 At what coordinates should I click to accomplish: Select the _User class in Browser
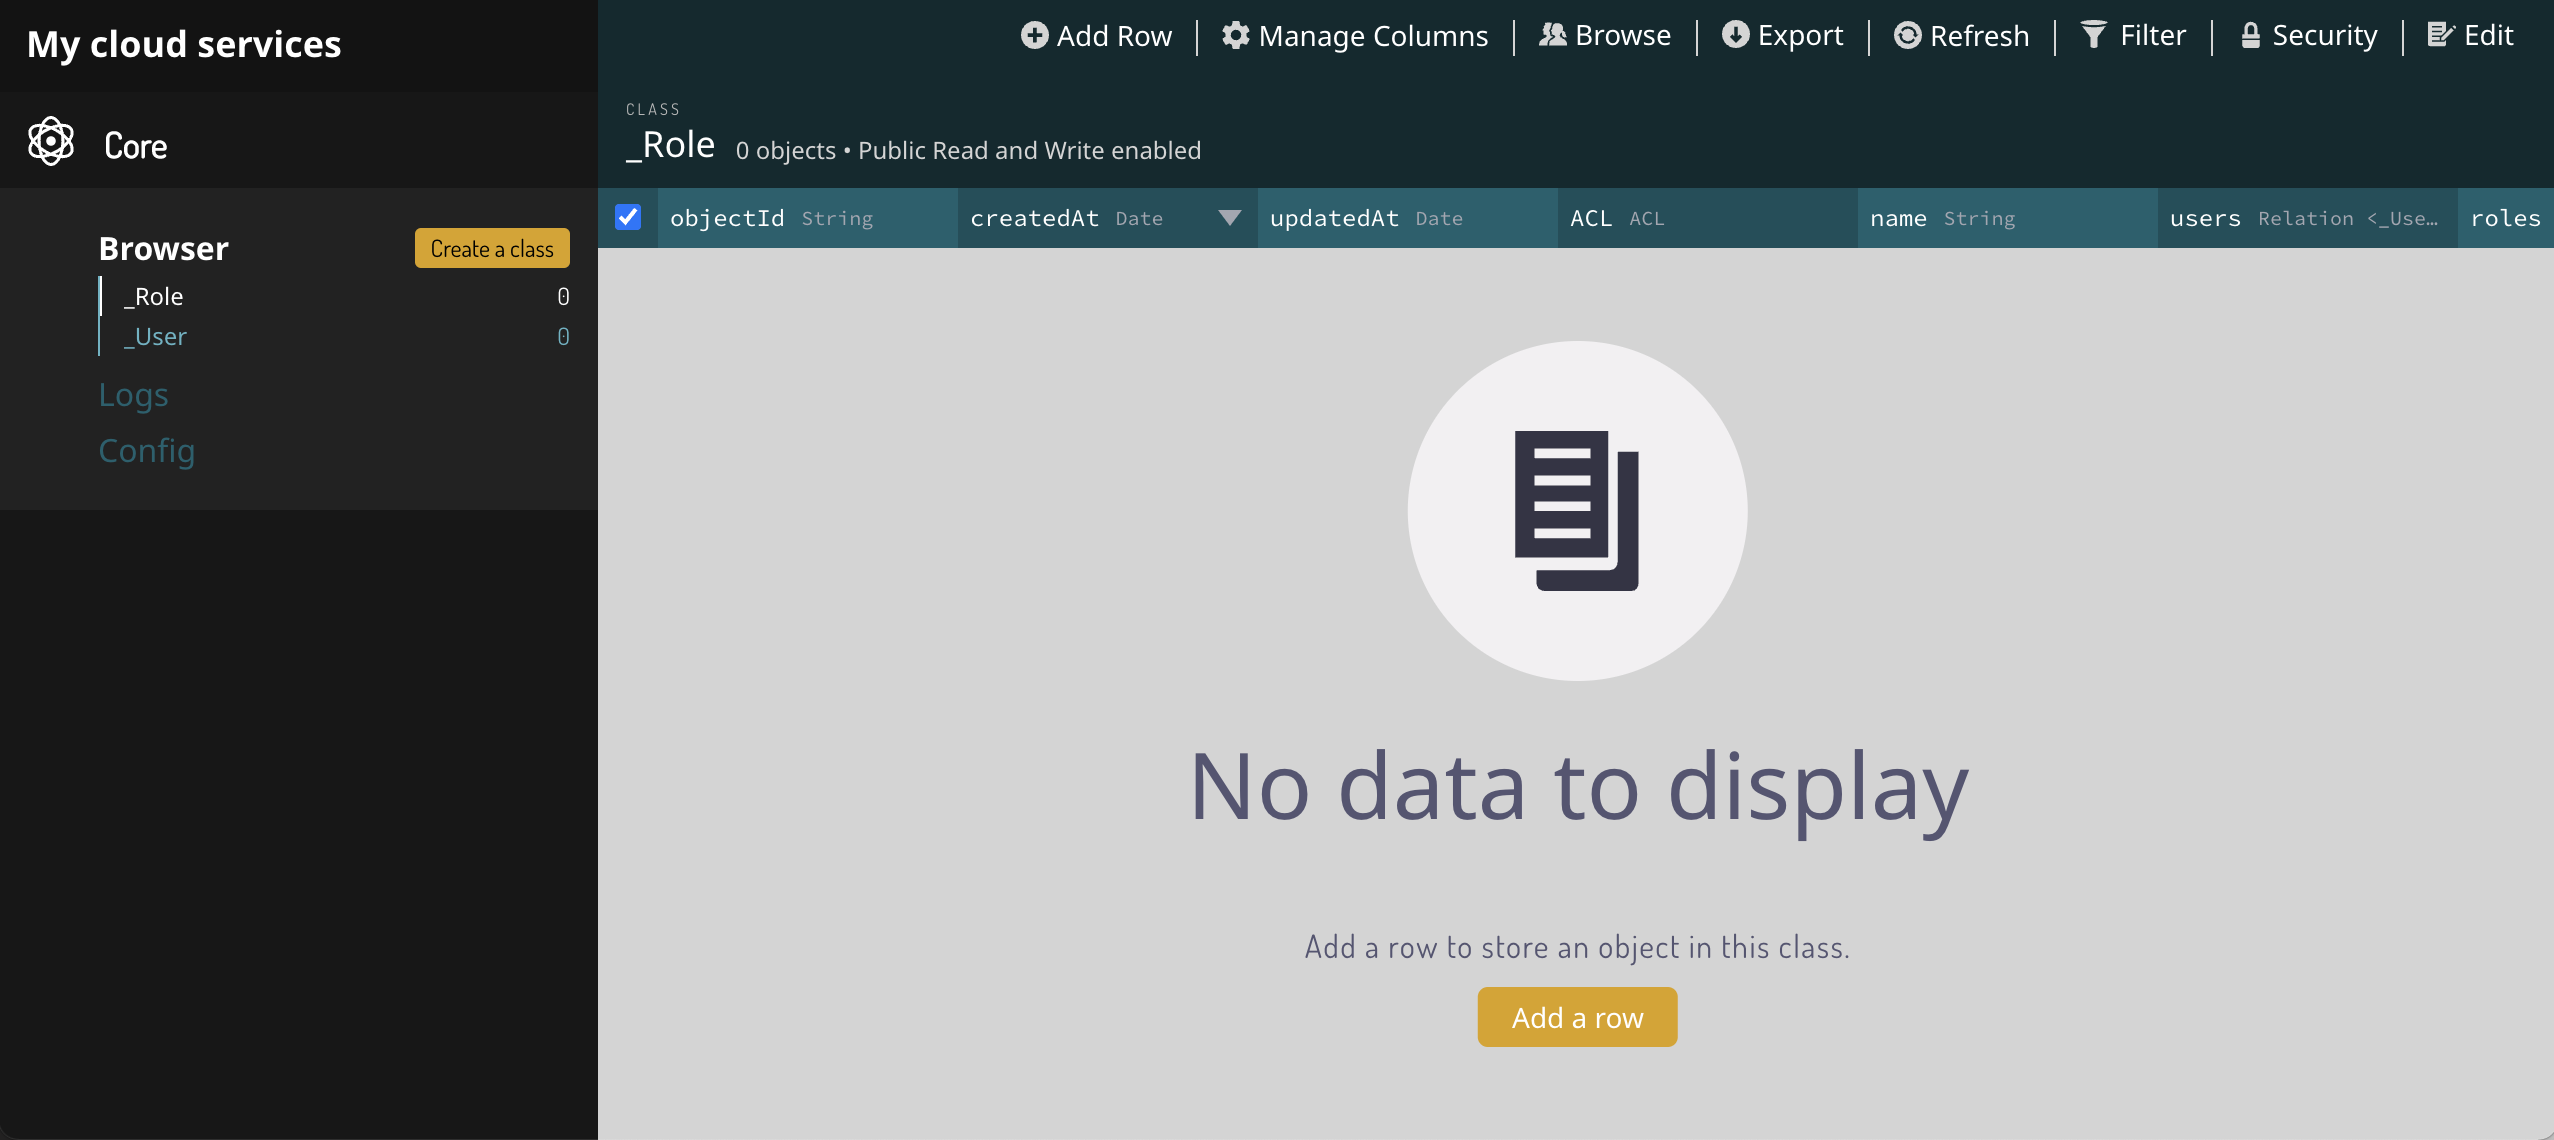click(160, 337)
